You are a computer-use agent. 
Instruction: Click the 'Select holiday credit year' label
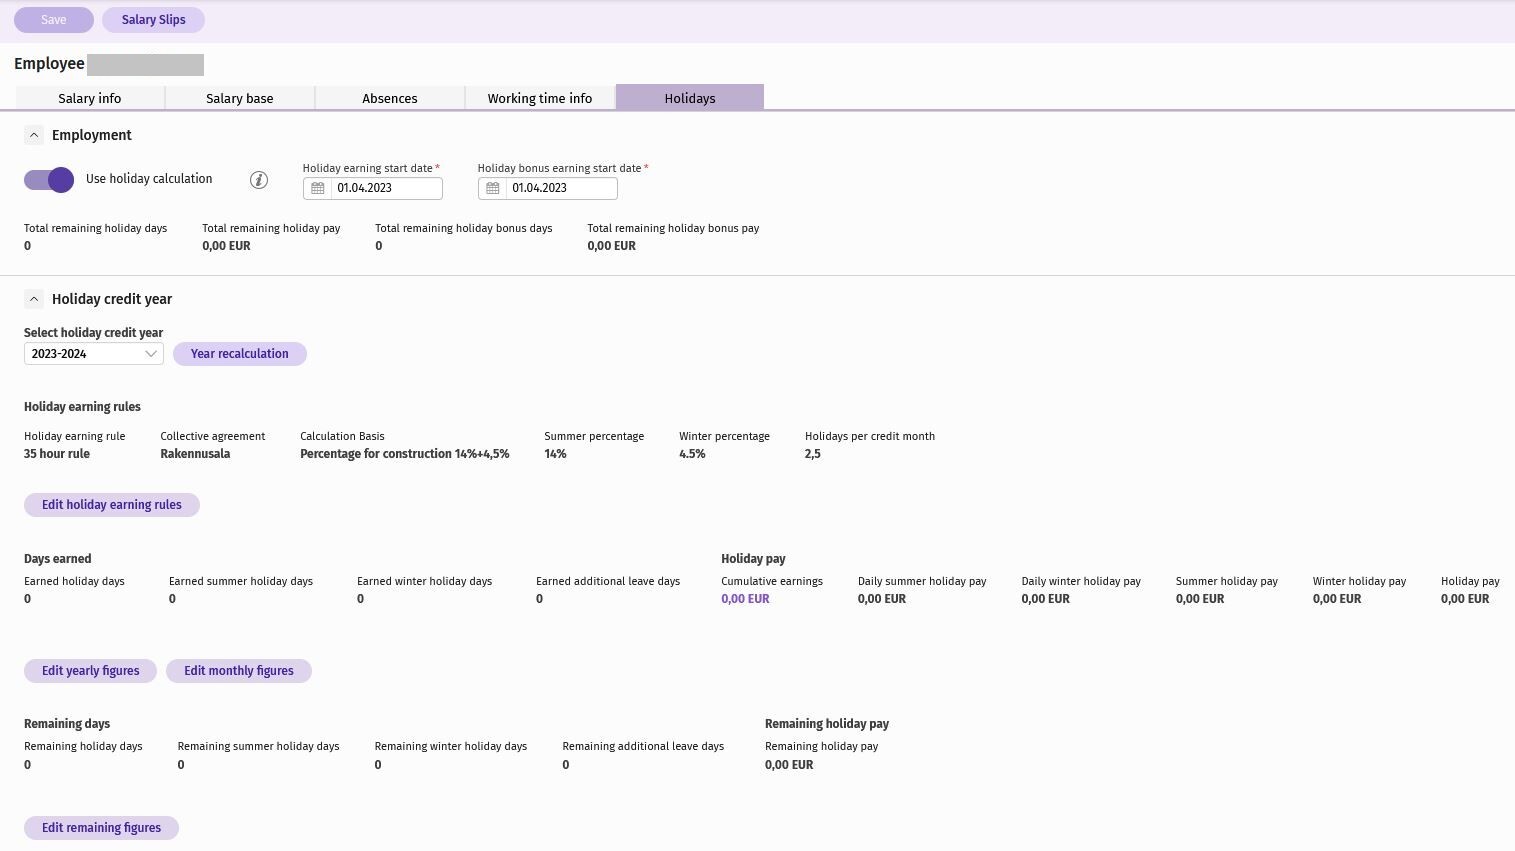click(x=93, y=333)
